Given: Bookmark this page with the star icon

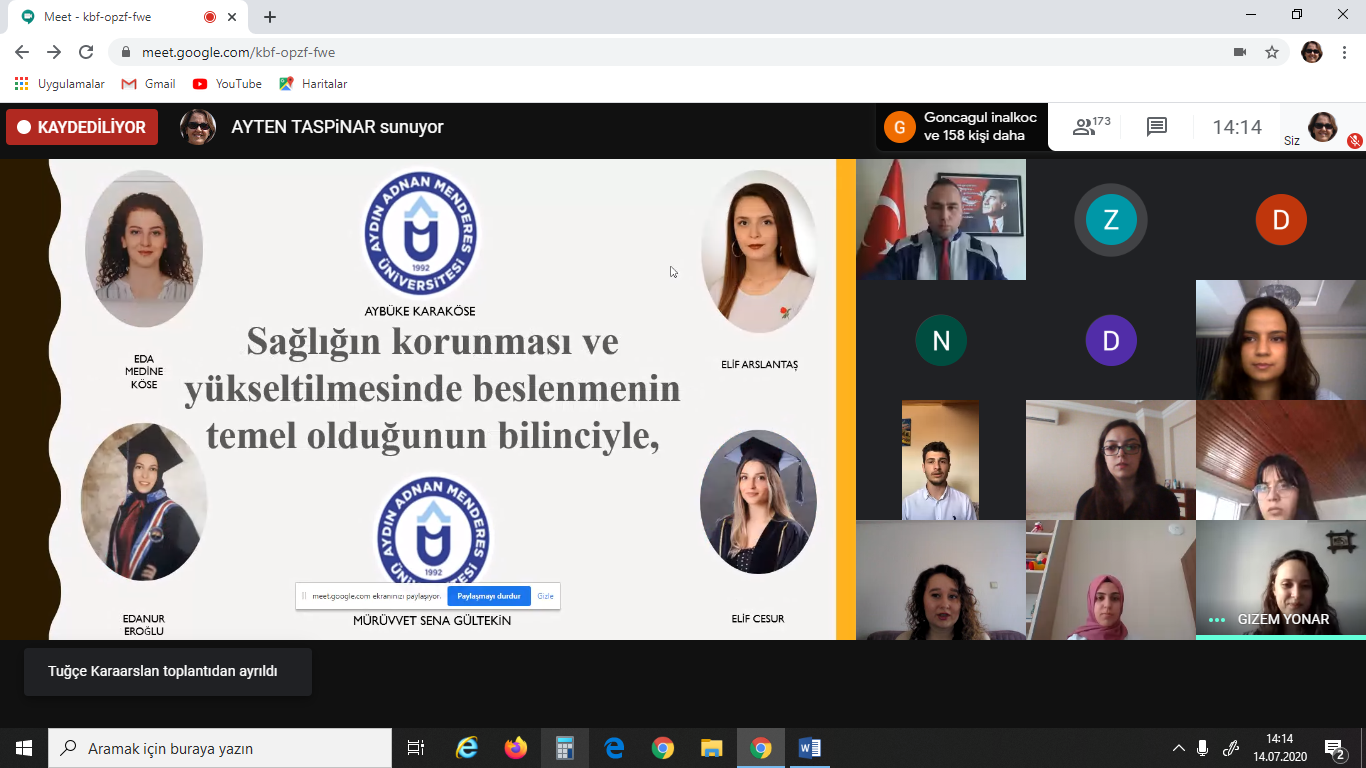Looking at the screenshot, I should tap(1272, 52).
